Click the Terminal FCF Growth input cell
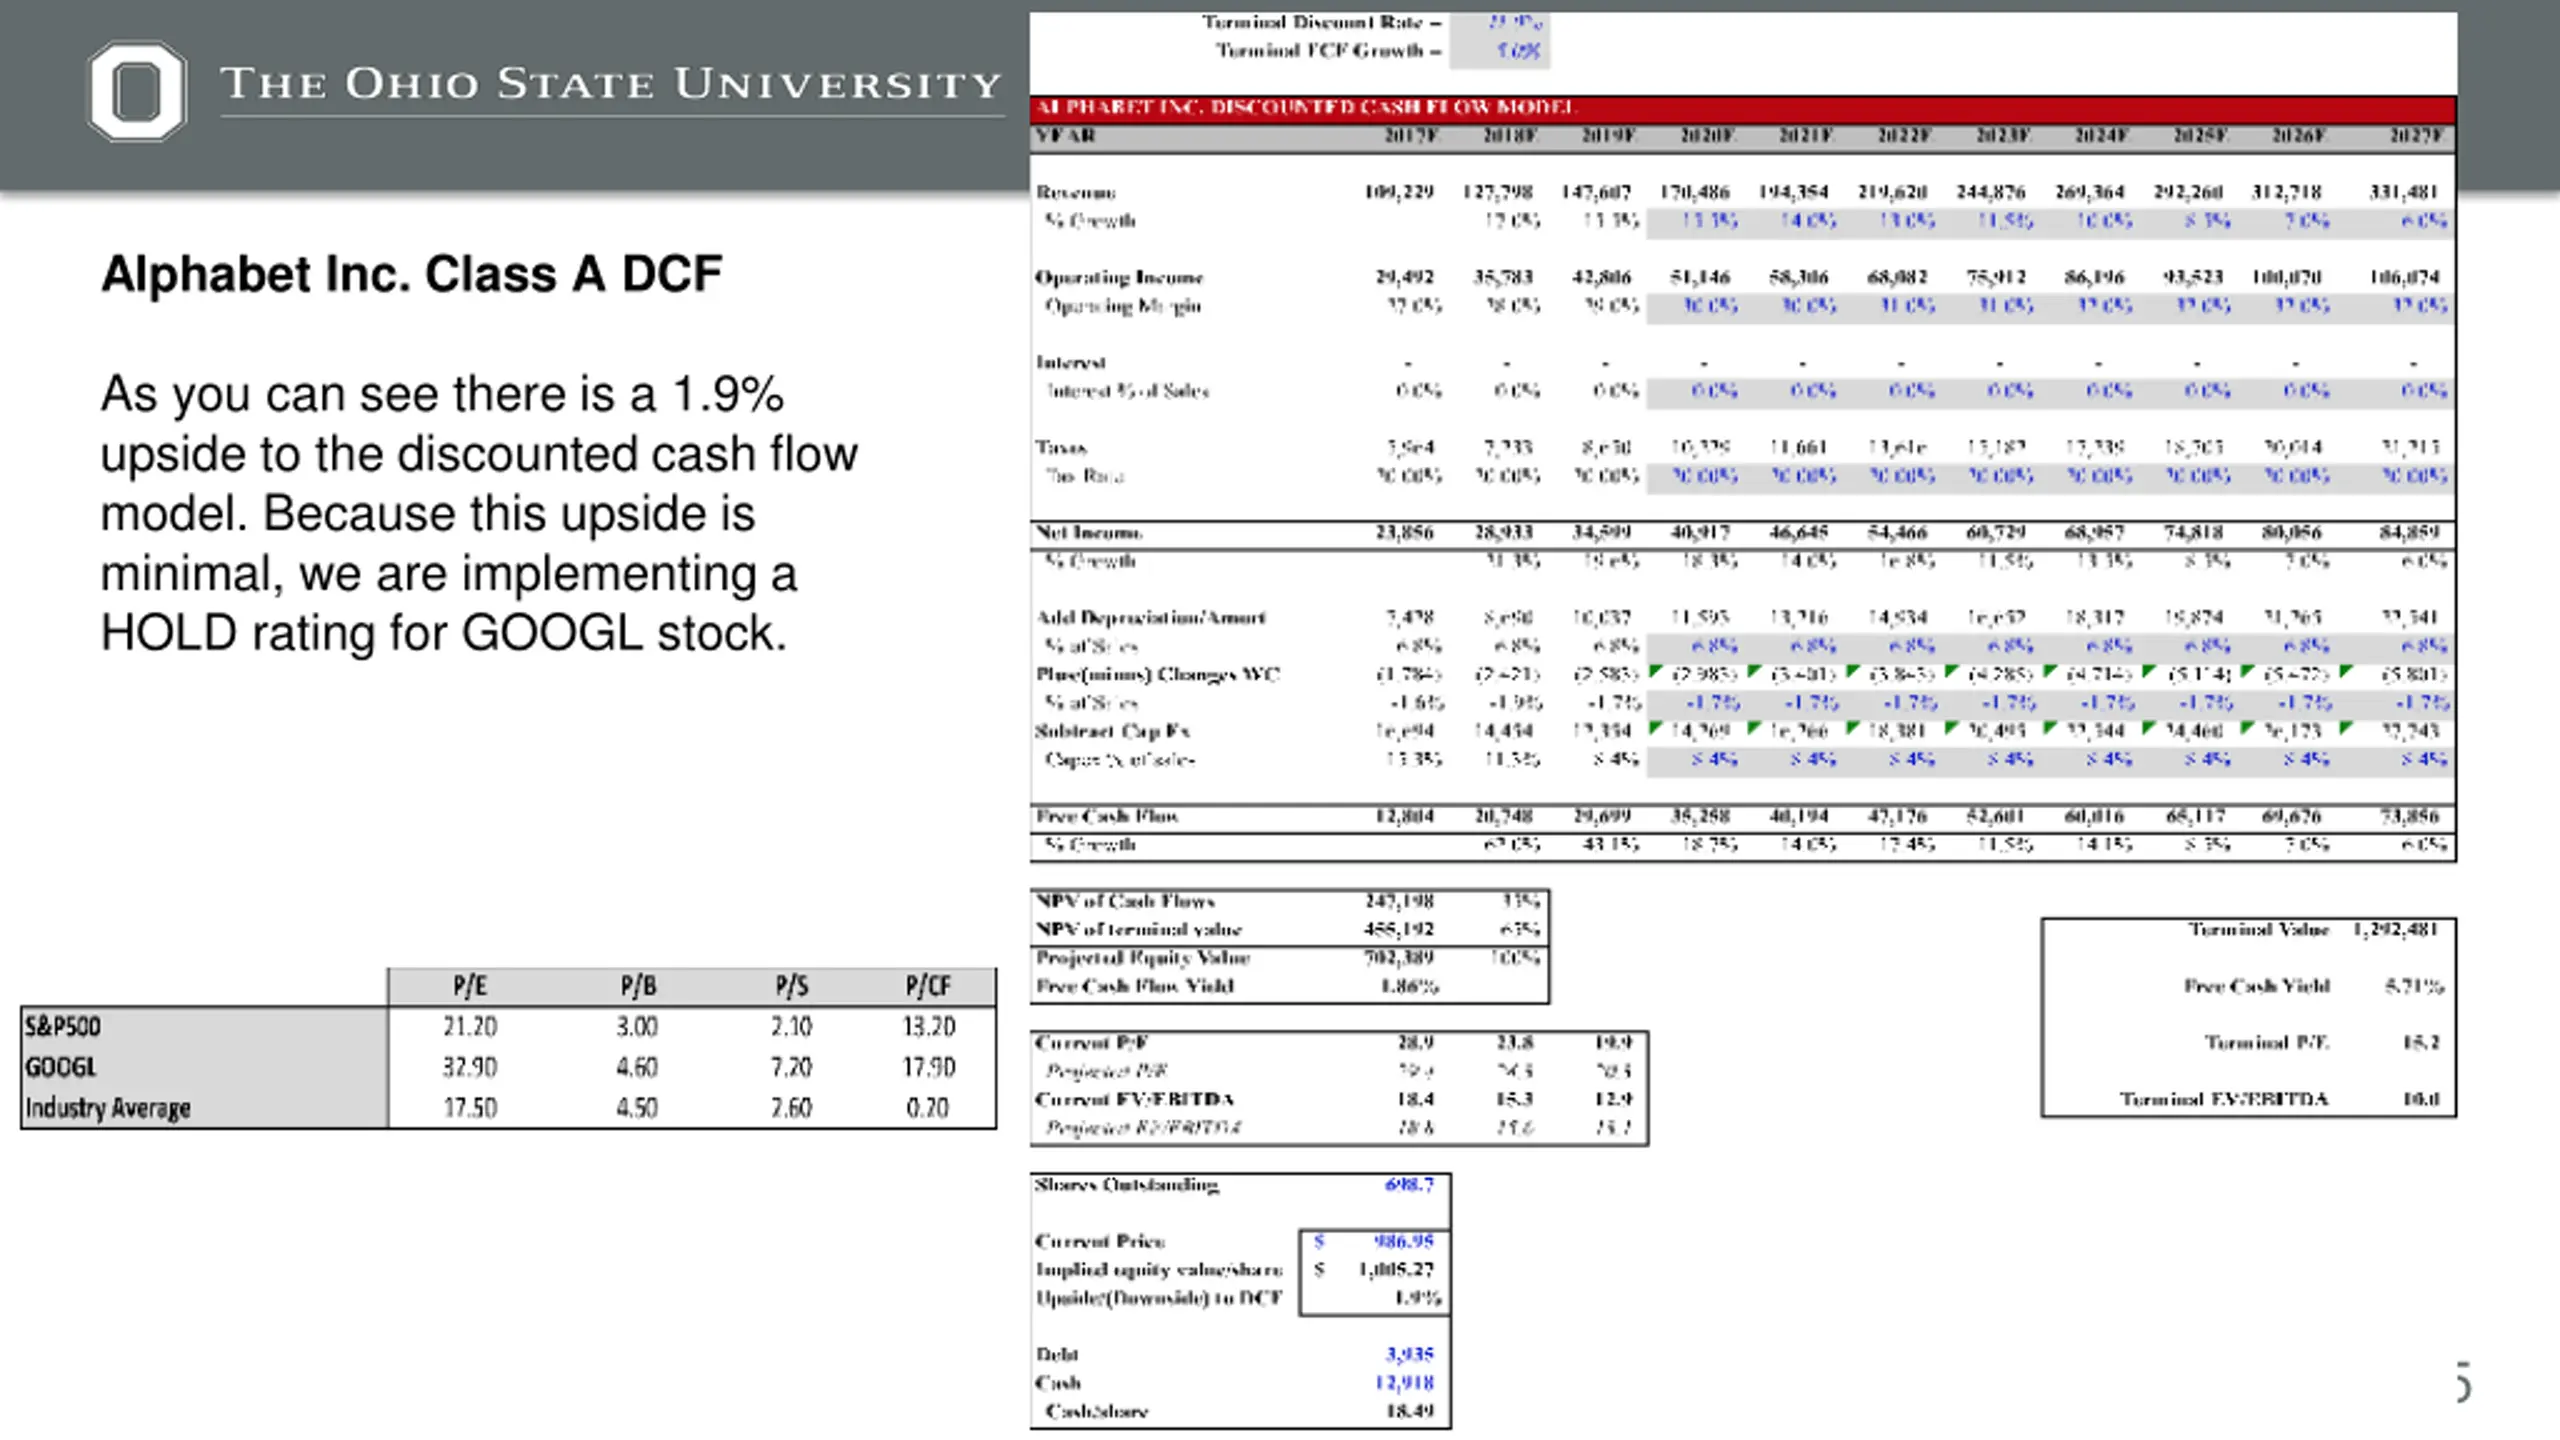The image size is (2560, 1440). coord(1500,51)
